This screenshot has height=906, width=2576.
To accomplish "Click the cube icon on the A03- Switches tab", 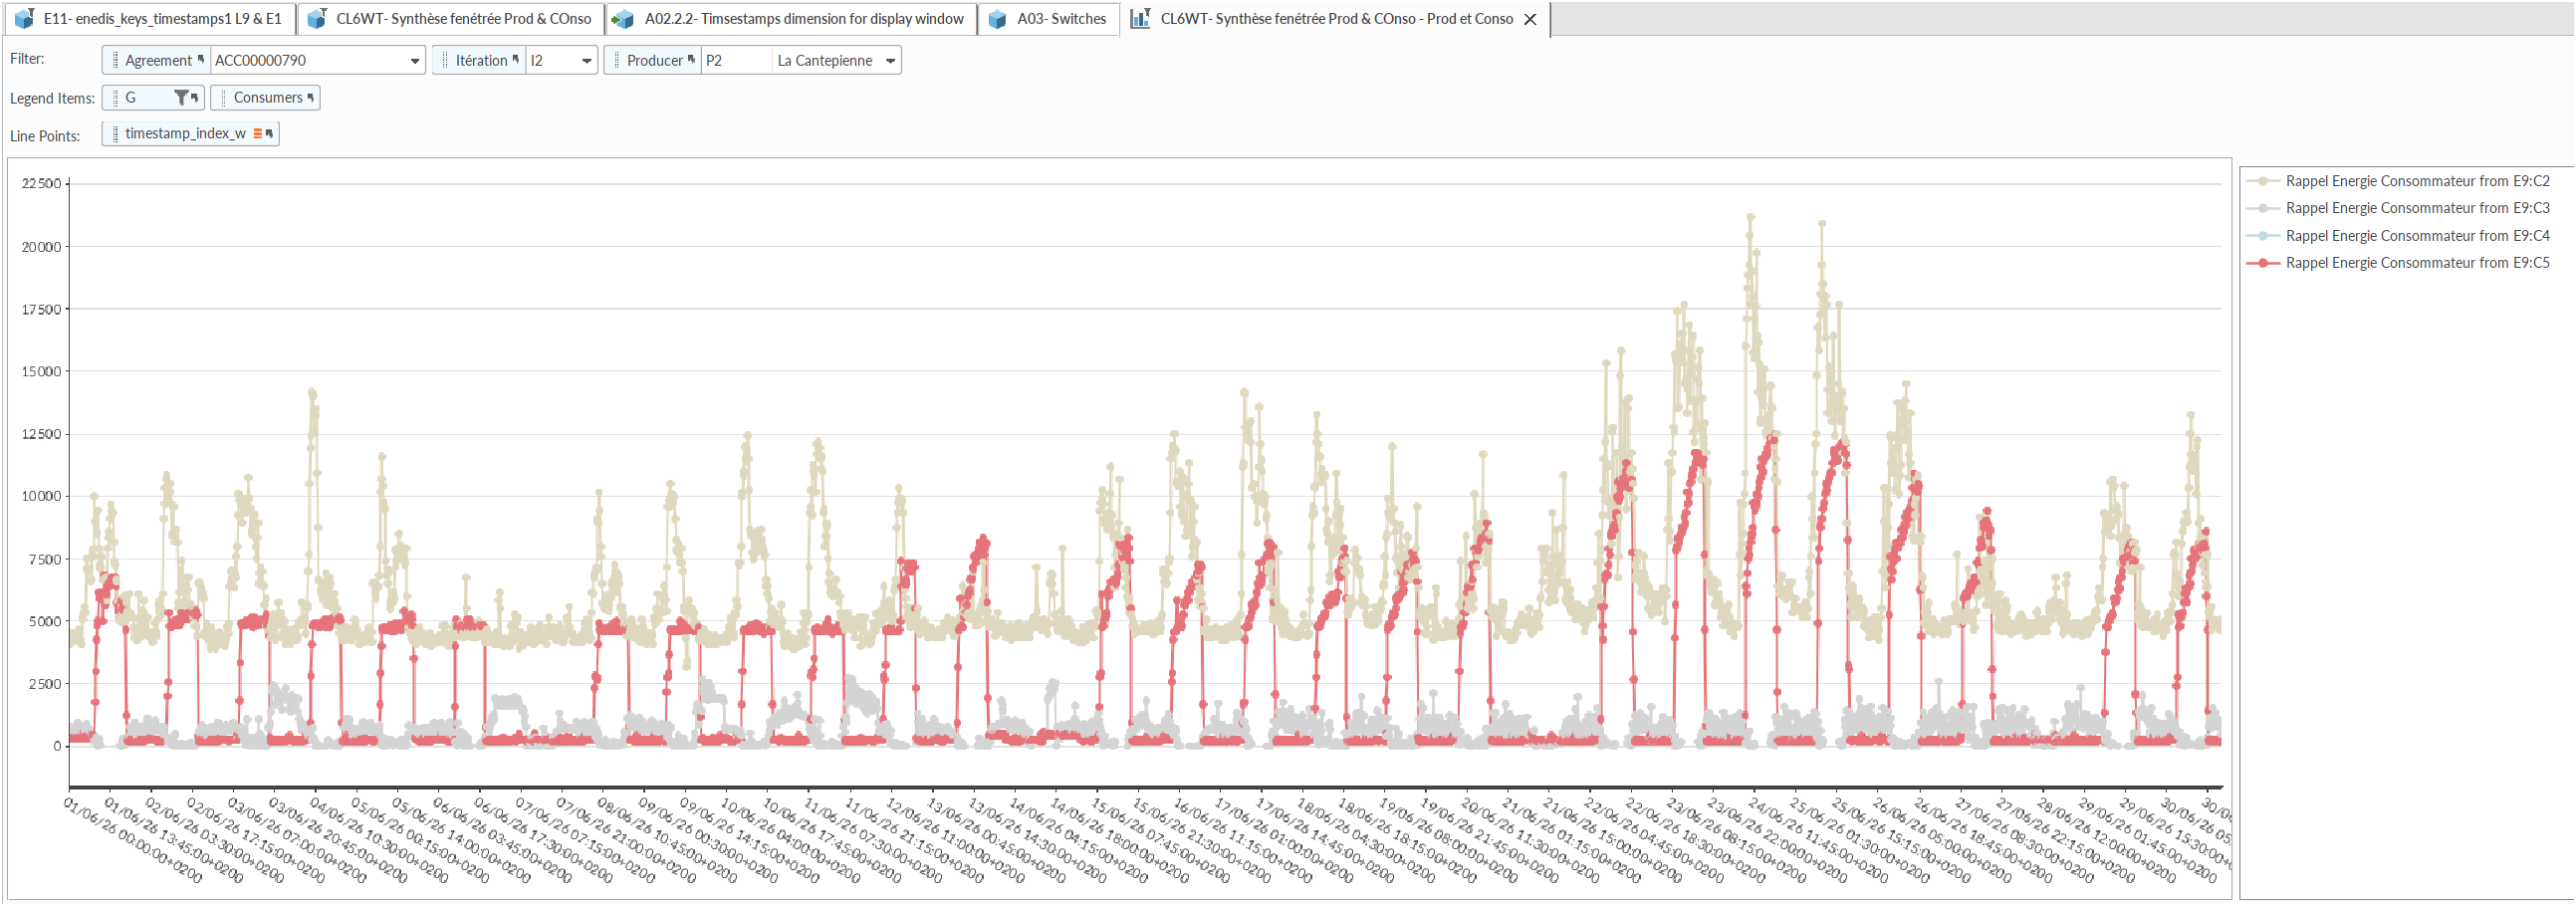I will [x=997, y=19].
